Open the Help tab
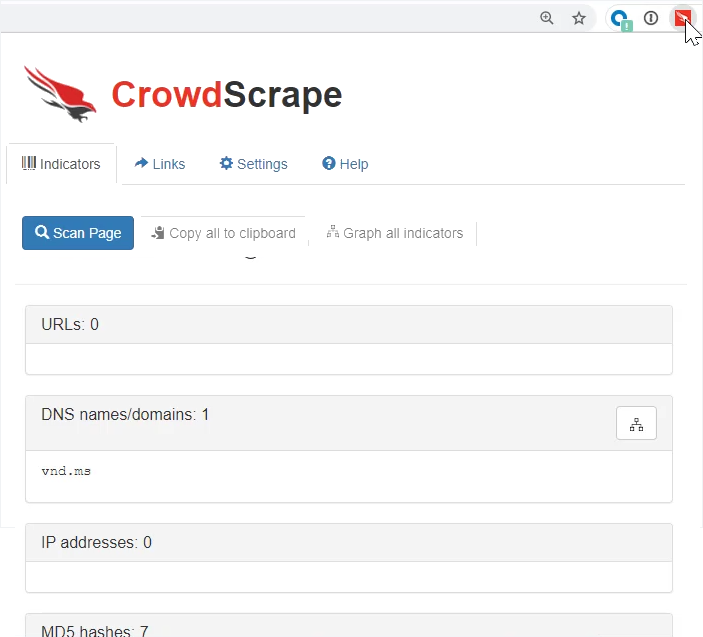 (345, 164)
